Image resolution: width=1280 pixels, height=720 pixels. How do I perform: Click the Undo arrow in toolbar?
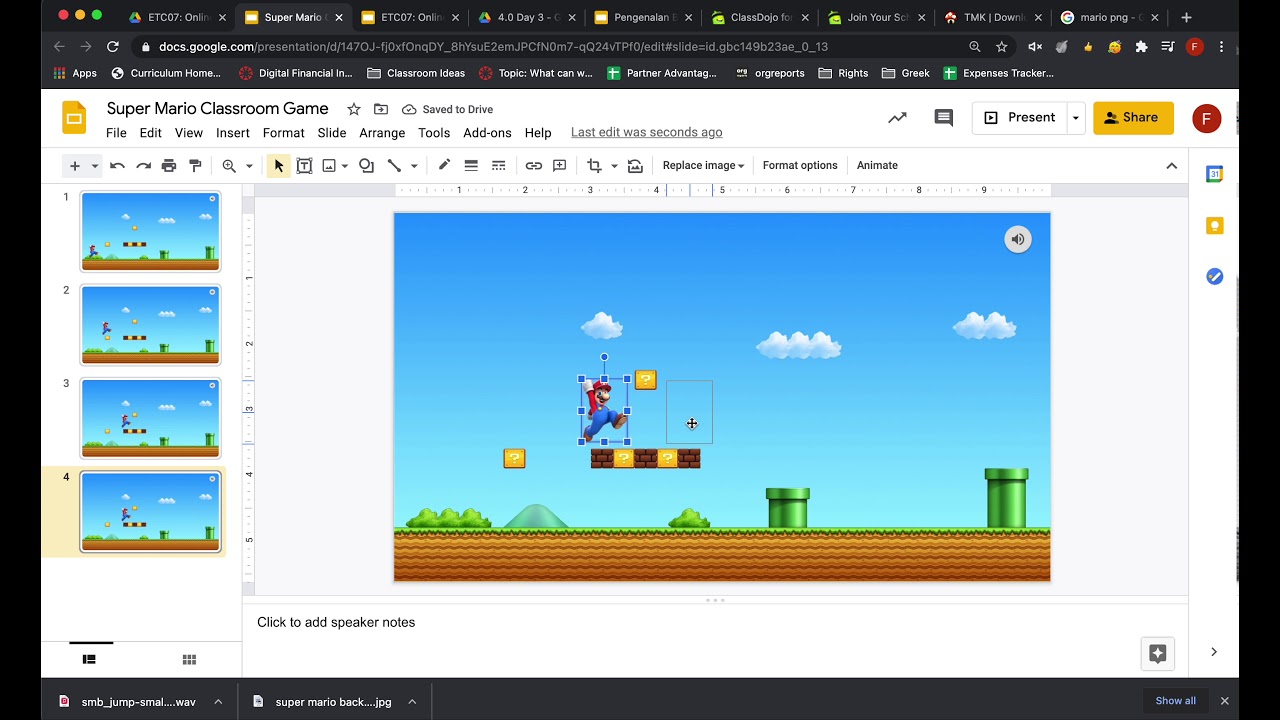click(x=117, y=166)
